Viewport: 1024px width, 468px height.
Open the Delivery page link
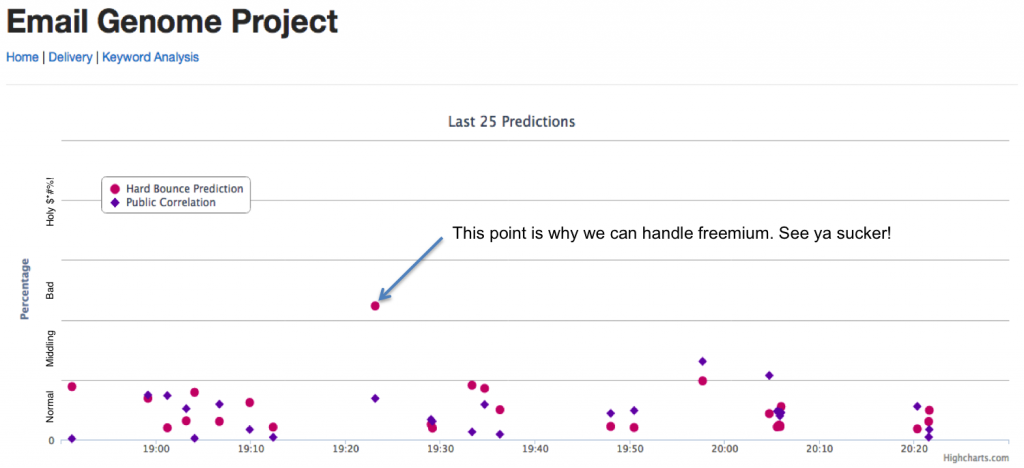(x=70, y=57)
